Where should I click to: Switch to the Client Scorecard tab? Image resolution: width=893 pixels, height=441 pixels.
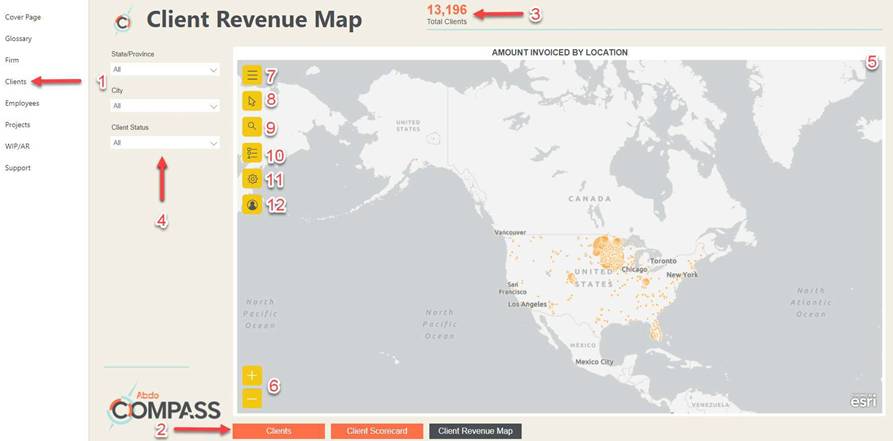tap(377, 431)
